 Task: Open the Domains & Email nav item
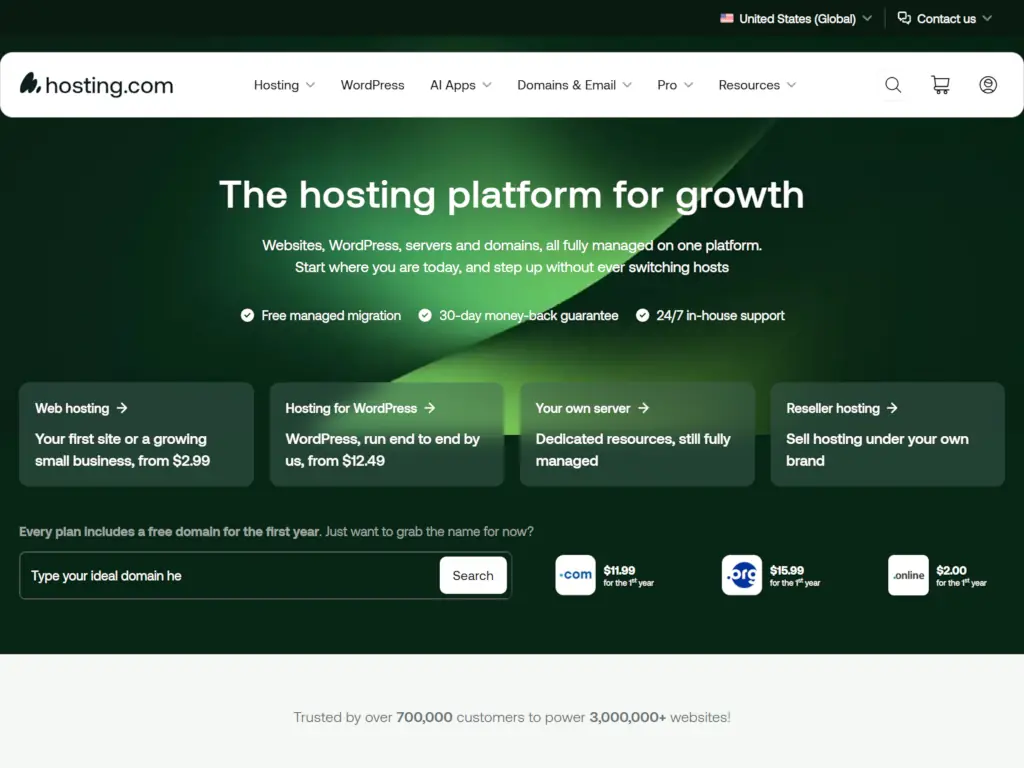[x=566, y=85]
